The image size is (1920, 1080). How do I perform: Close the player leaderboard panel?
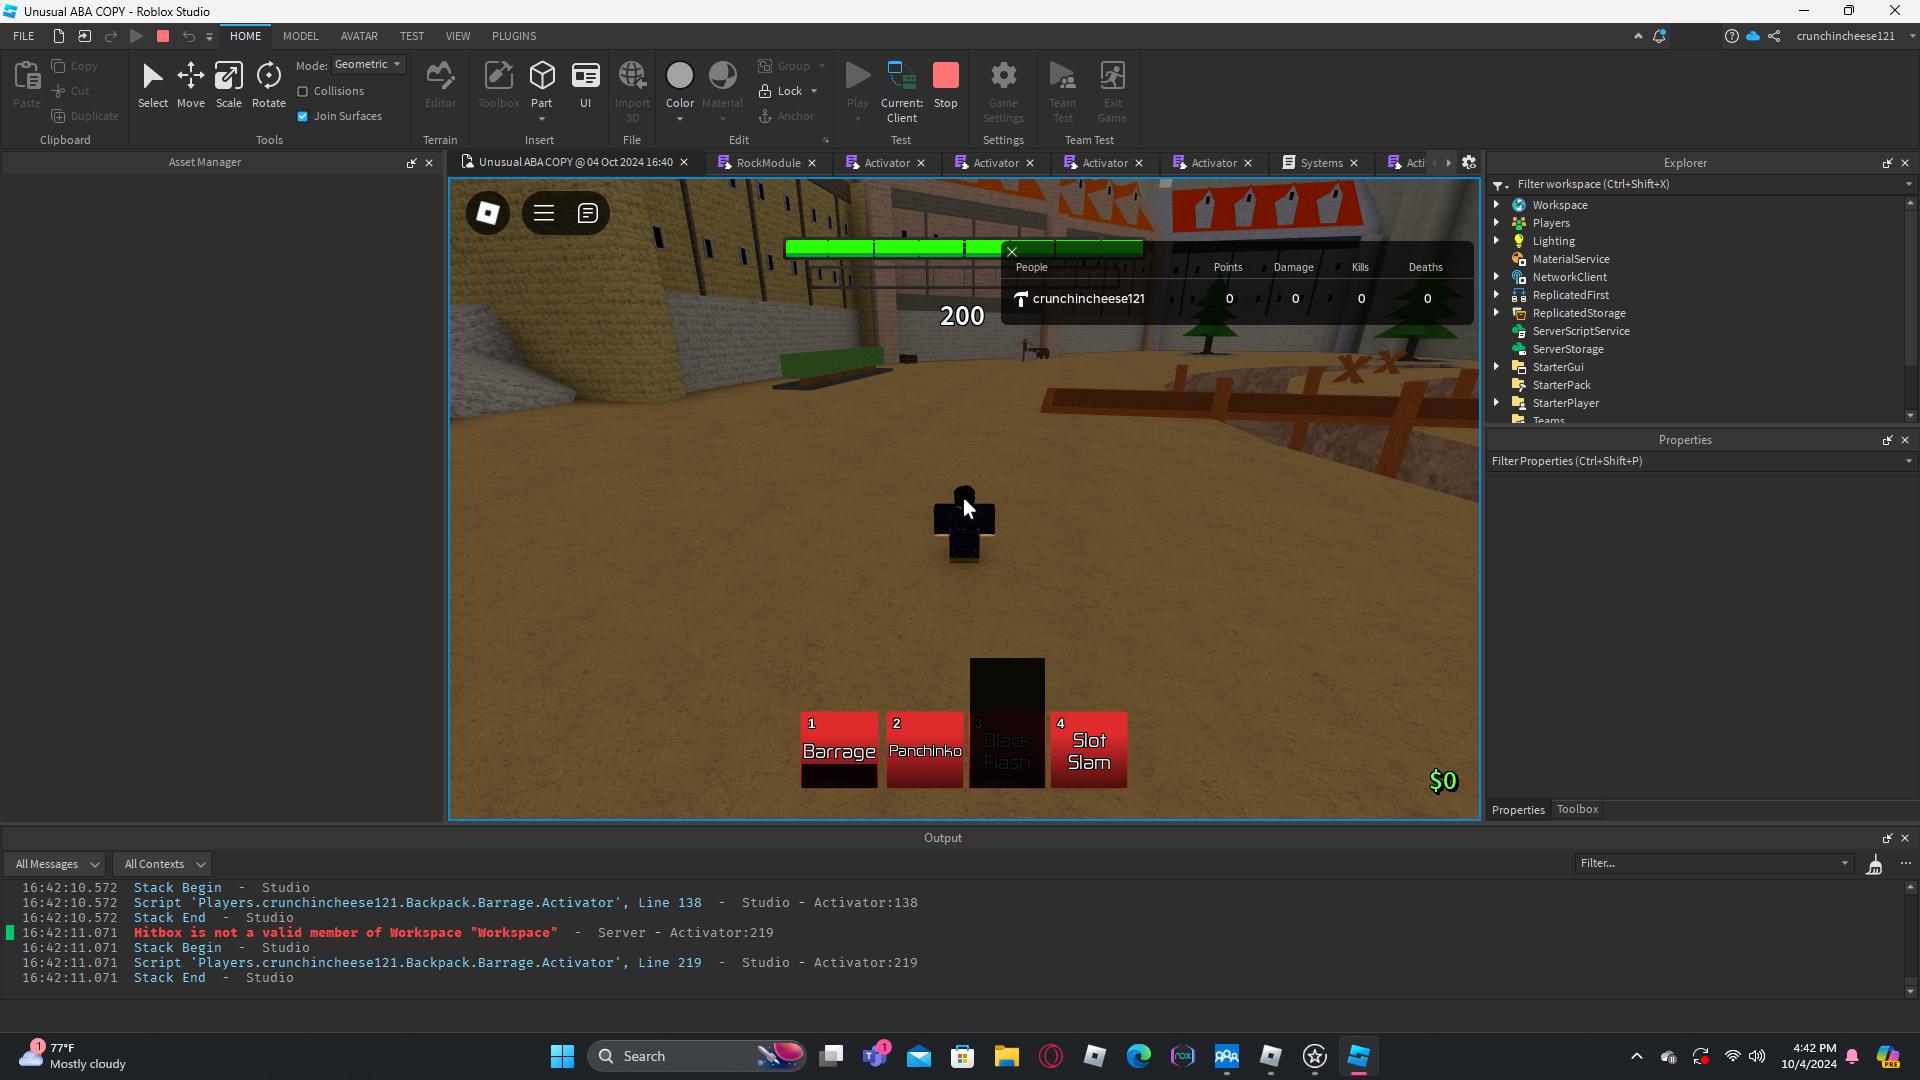[x=1012, y=252]
